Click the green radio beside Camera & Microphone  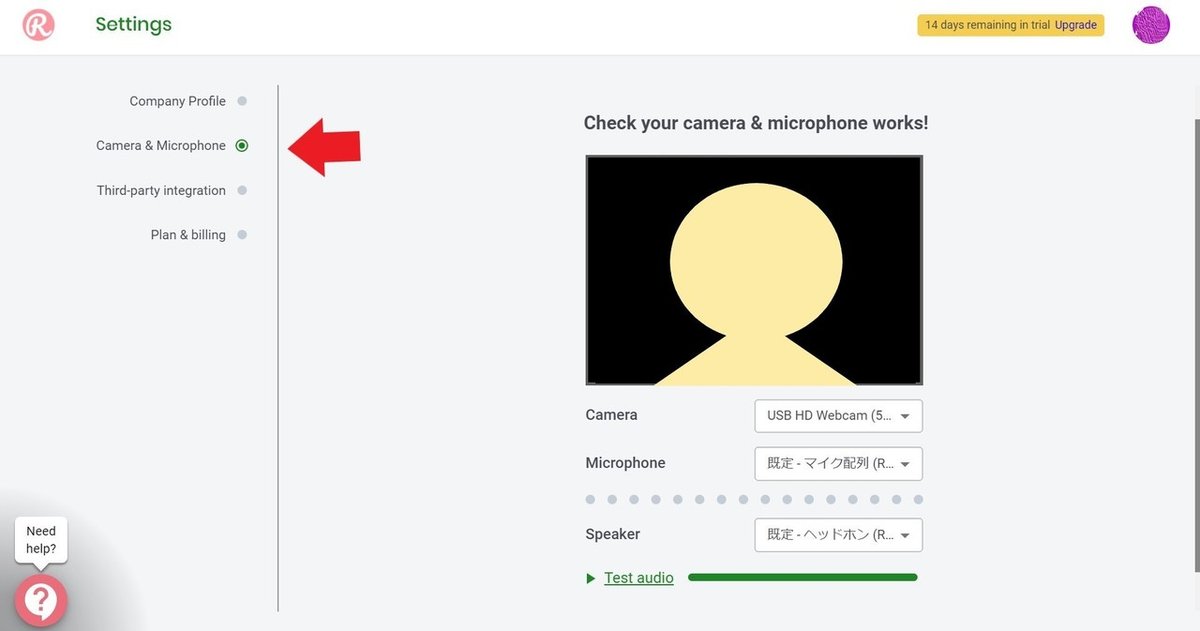pyautogui.click(x=242, y=146)
